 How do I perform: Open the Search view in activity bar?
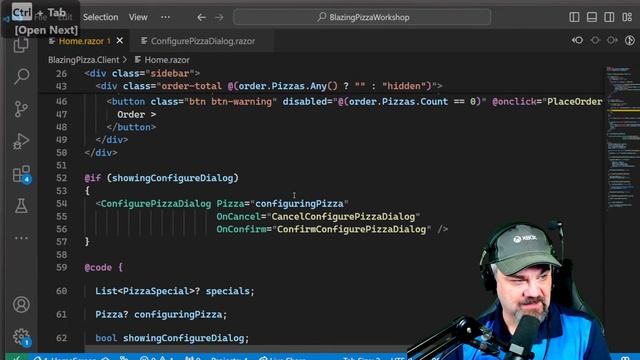coord(21,76)
